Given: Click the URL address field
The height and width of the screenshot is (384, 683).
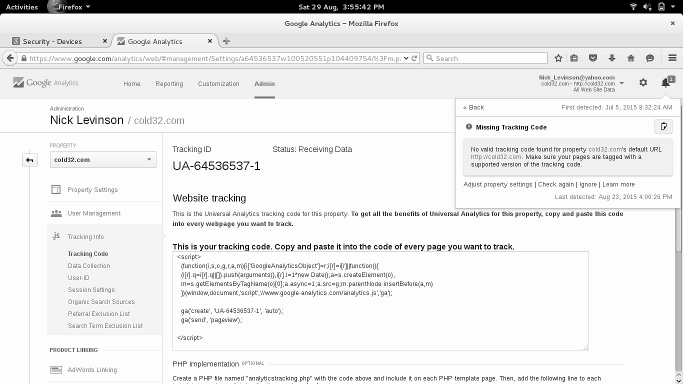Looking at the screenshot, I should tap(216, 58).
